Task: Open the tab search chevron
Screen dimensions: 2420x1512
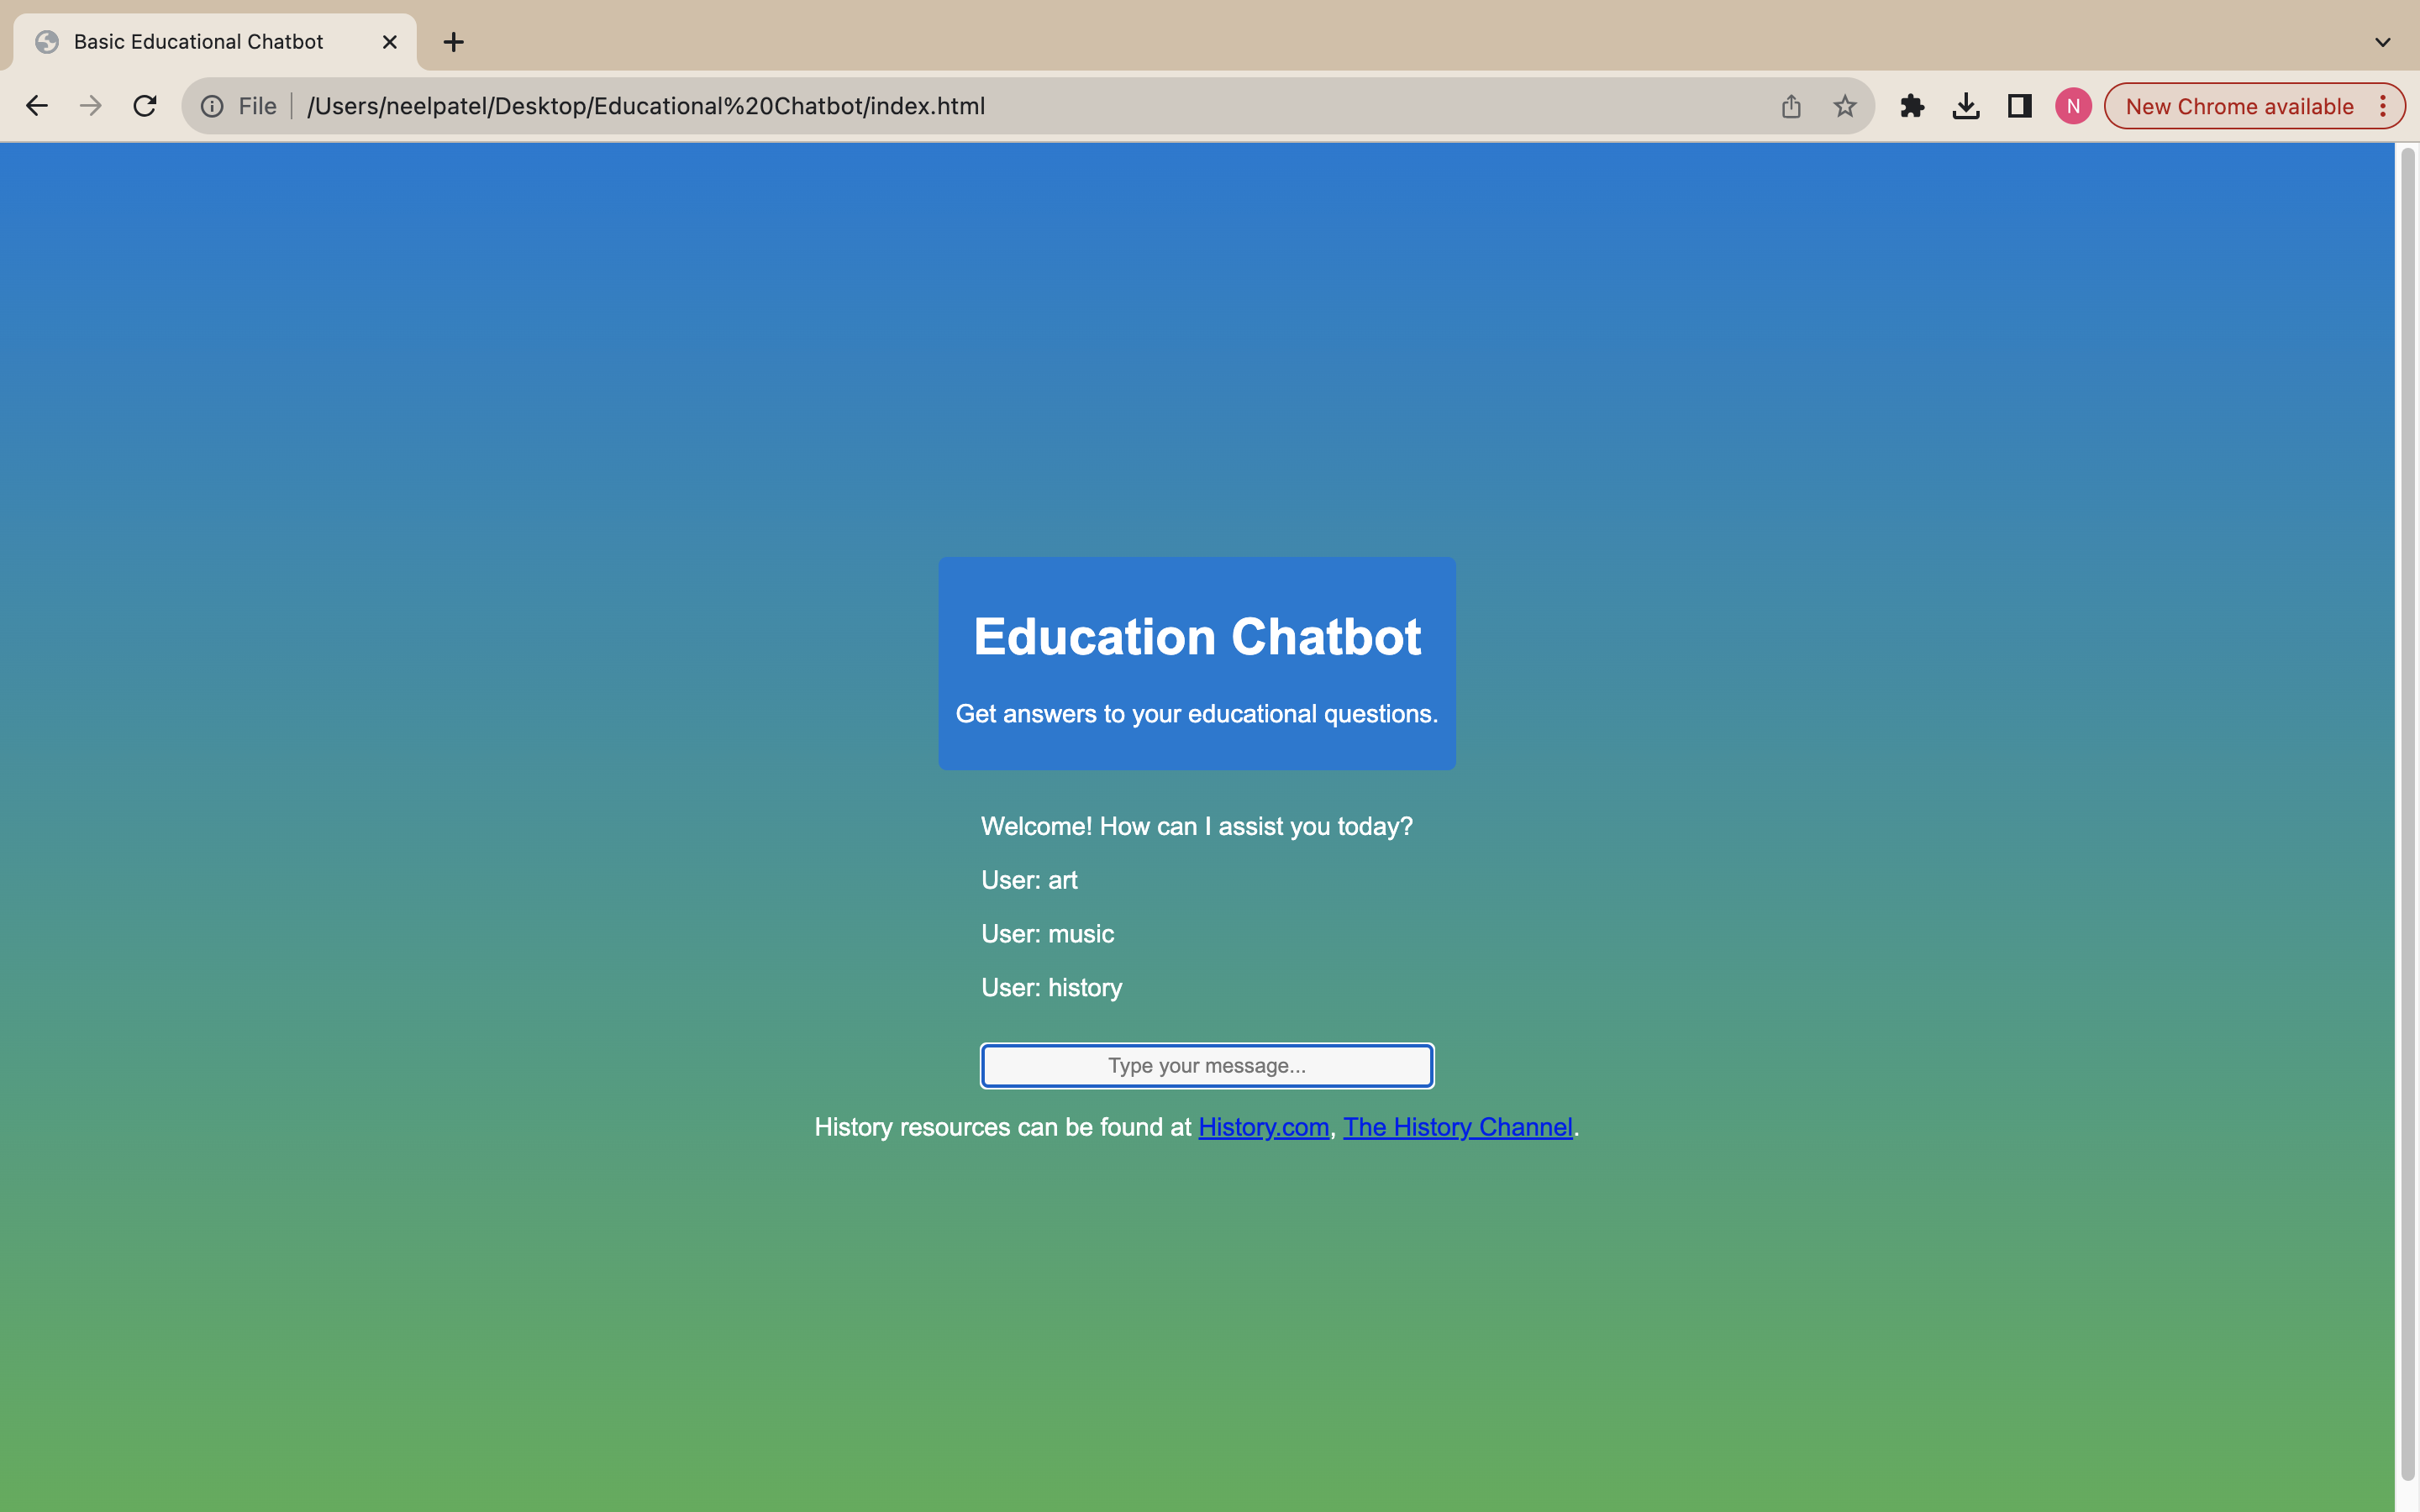Action: [x=2383, y=41]
